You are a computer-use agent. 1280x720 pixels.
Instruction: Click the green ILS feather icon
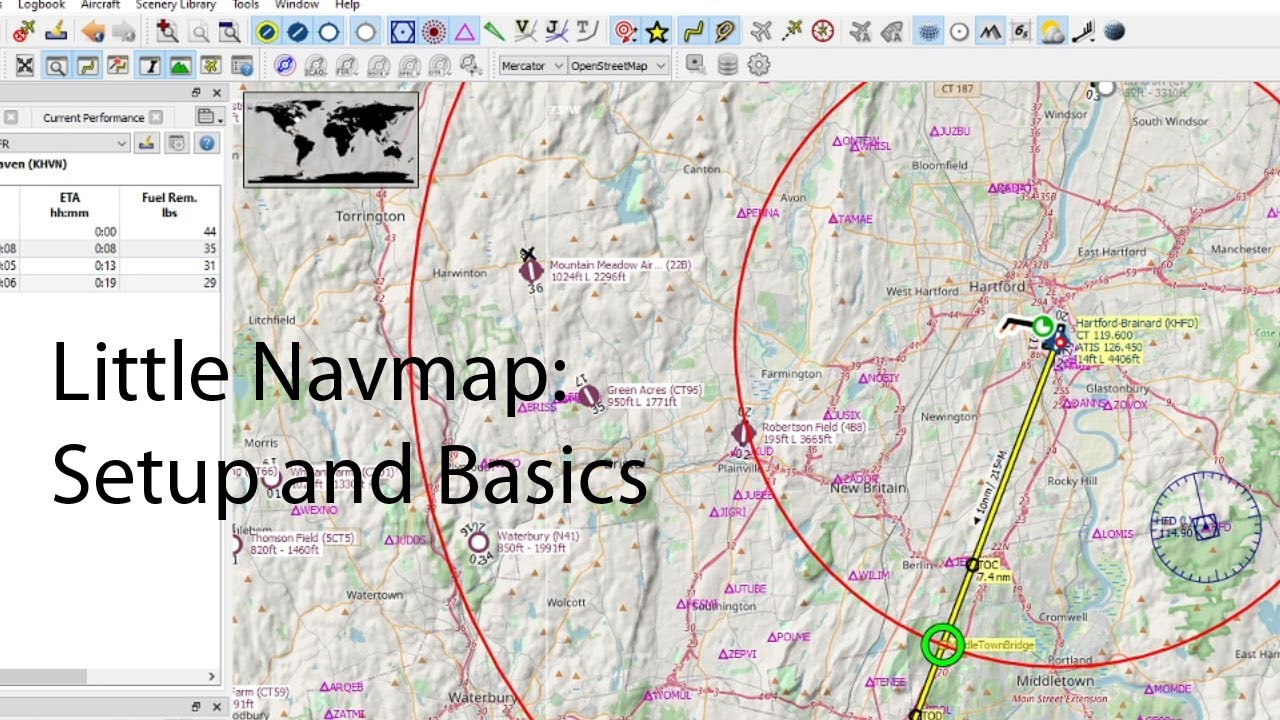point(494,32)
